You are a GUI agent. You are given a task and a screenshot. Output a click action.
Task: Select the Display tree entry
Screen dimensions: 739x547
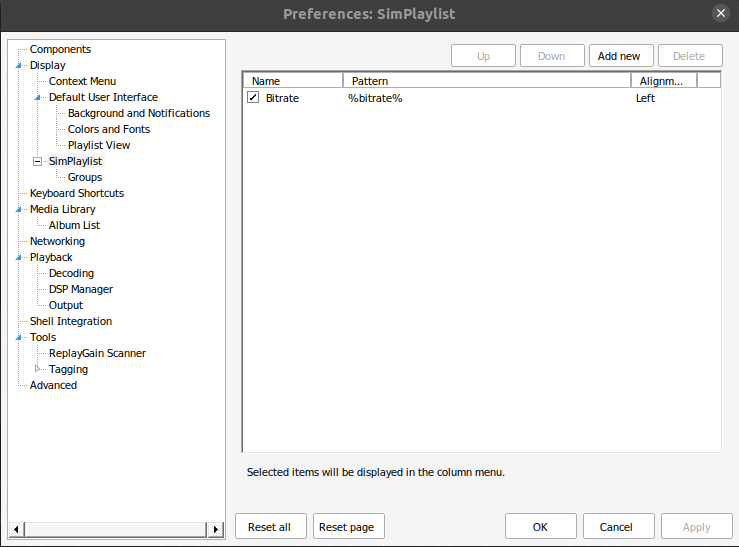point(48,65)
